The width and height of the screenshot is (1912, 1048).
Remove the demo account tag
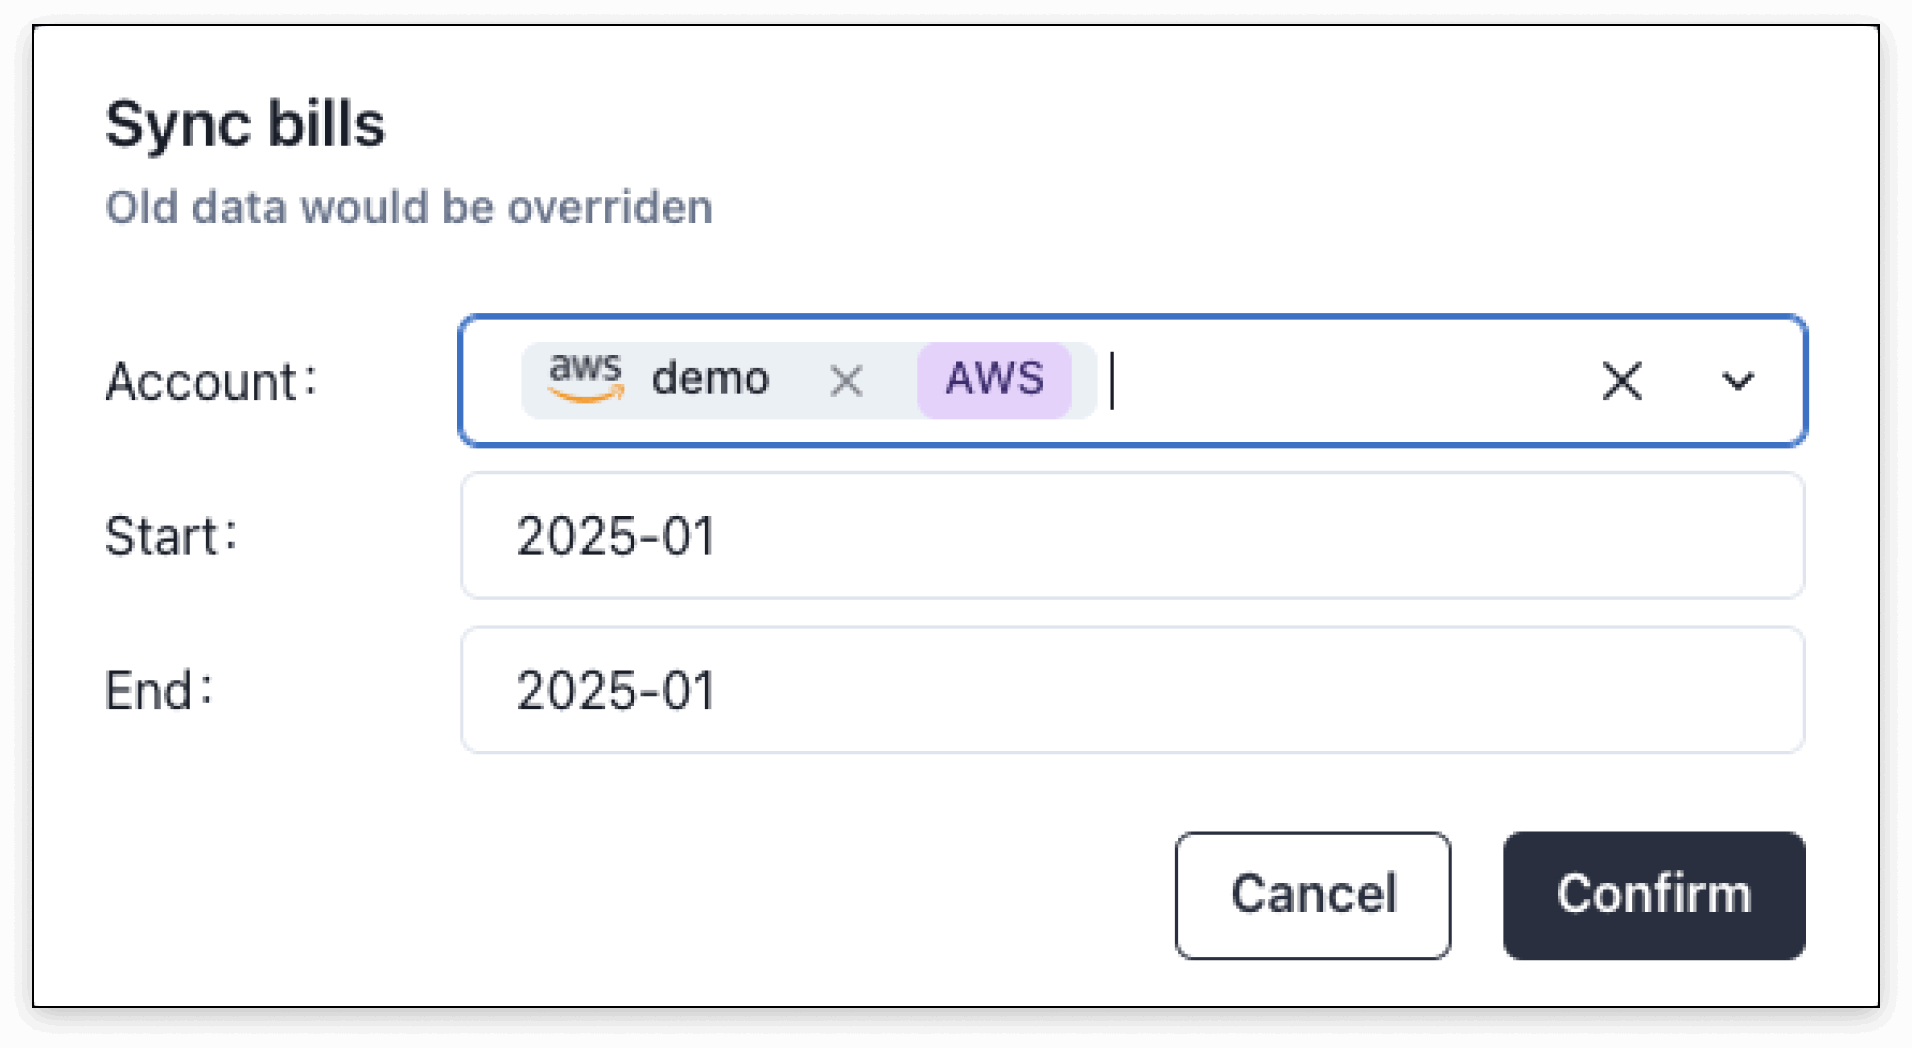tap(846, 380)
